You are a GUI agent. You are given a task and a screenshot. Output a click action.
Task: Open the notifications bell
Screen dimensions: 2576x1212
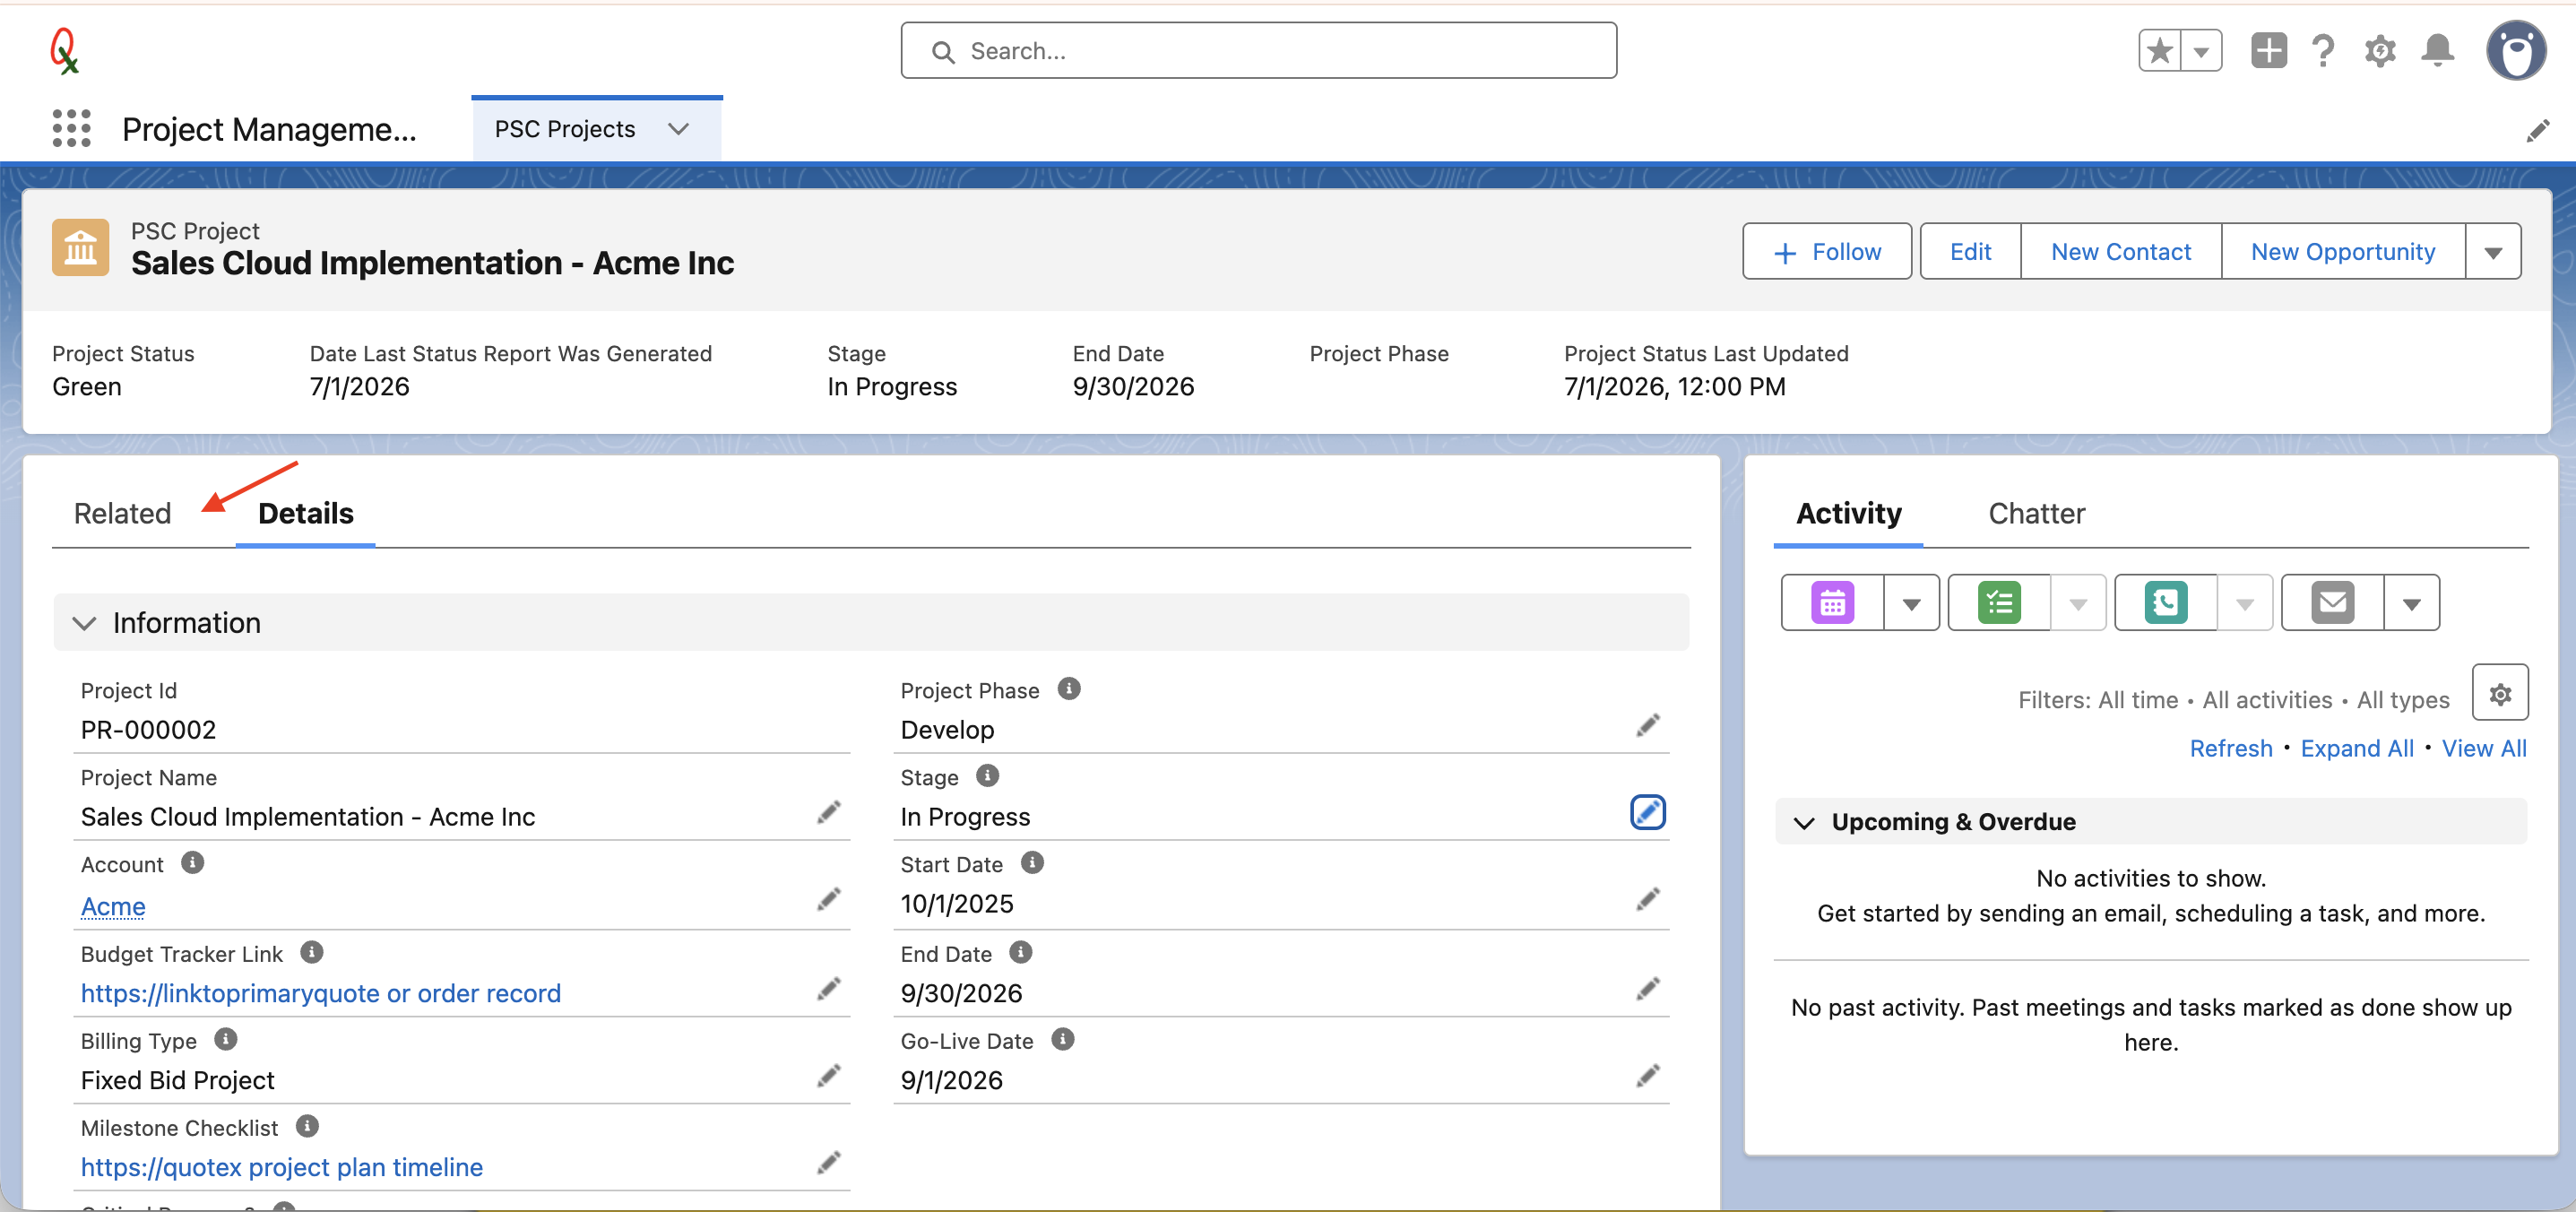tap(2438, 51)
